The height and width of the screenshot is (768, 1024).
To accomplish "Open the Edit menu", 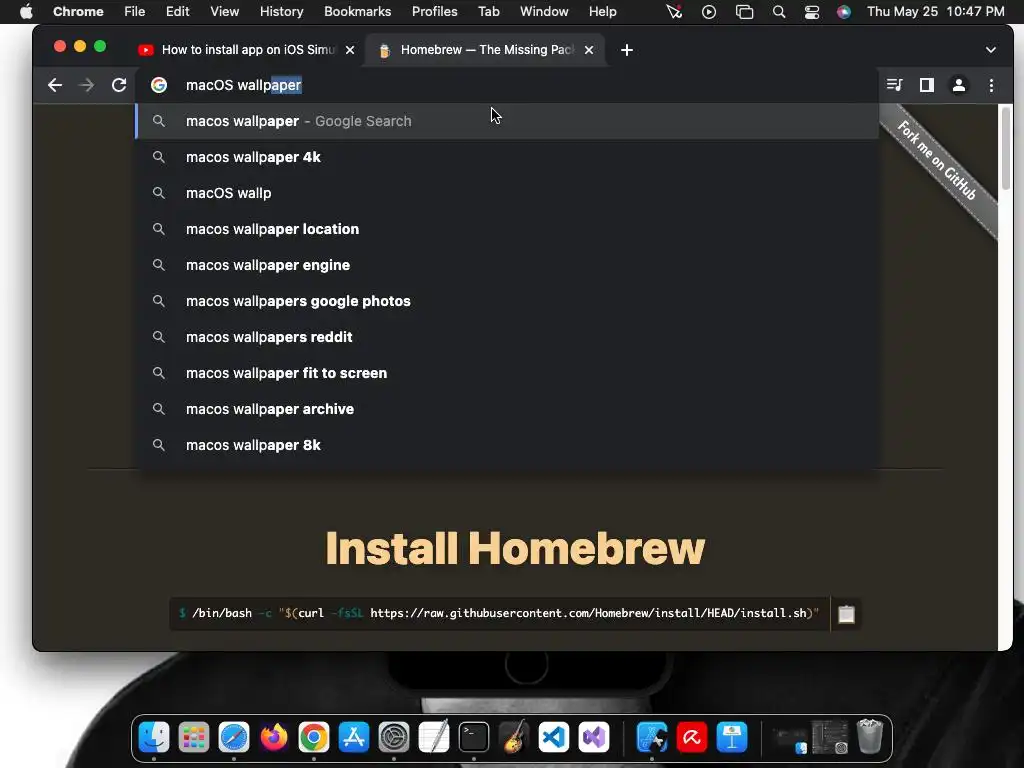I will [x=177, y=12].
